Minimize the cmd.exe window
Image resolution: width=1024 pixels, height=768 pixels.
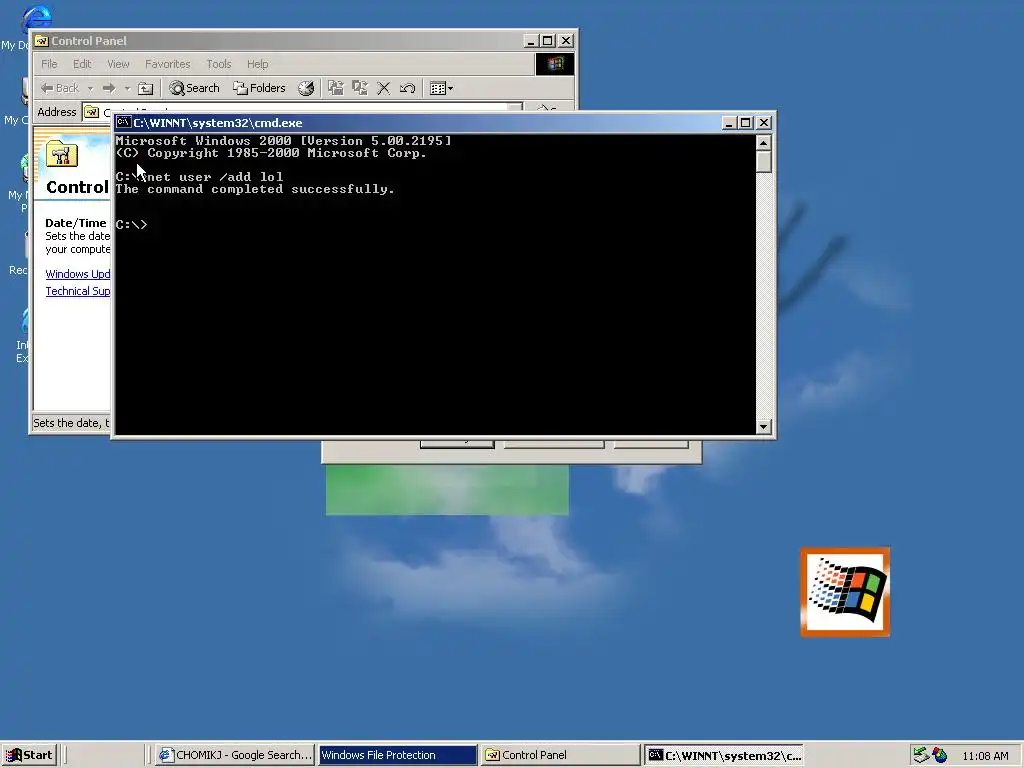[729, 123]
